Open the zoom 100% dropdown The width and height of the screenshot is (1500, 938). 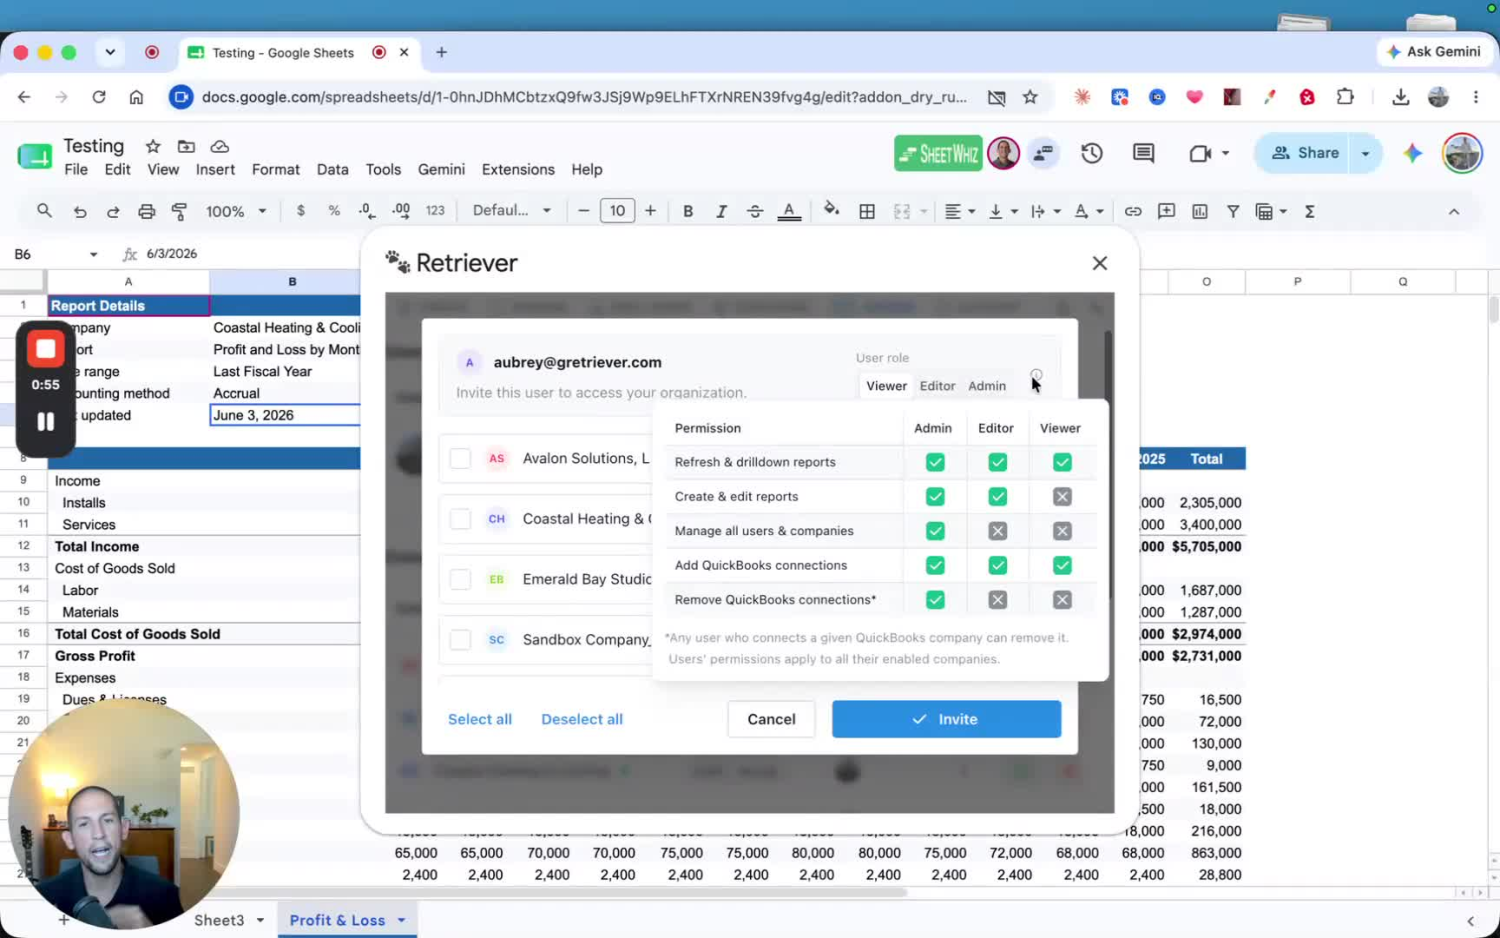(236, 211)
